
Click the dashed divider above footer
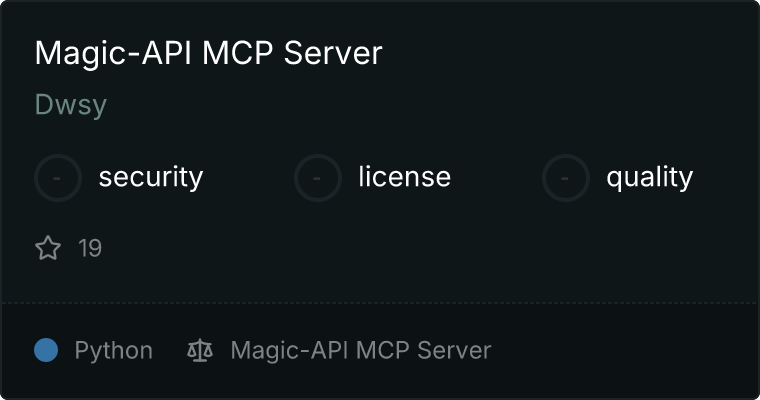point(380,303)
